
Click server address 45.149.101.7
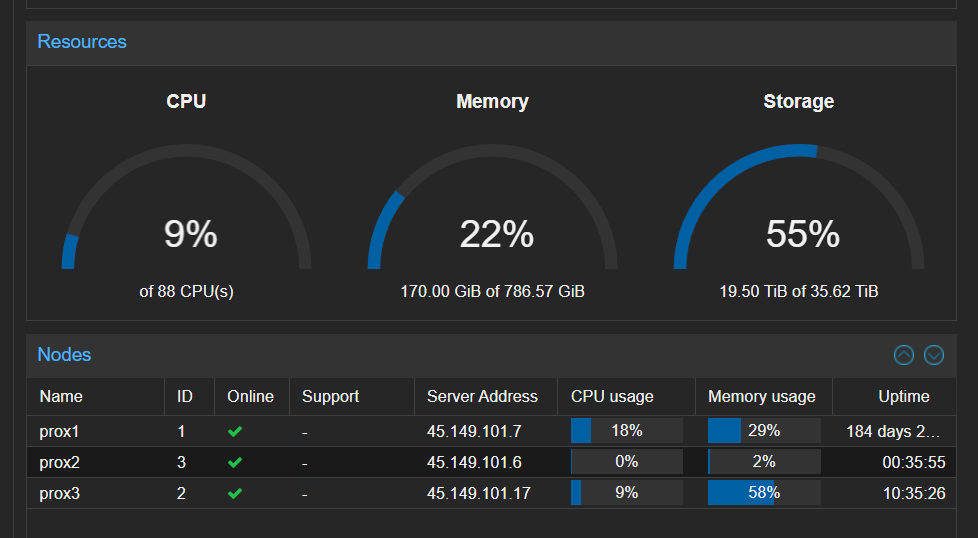(x=474, y=431)
